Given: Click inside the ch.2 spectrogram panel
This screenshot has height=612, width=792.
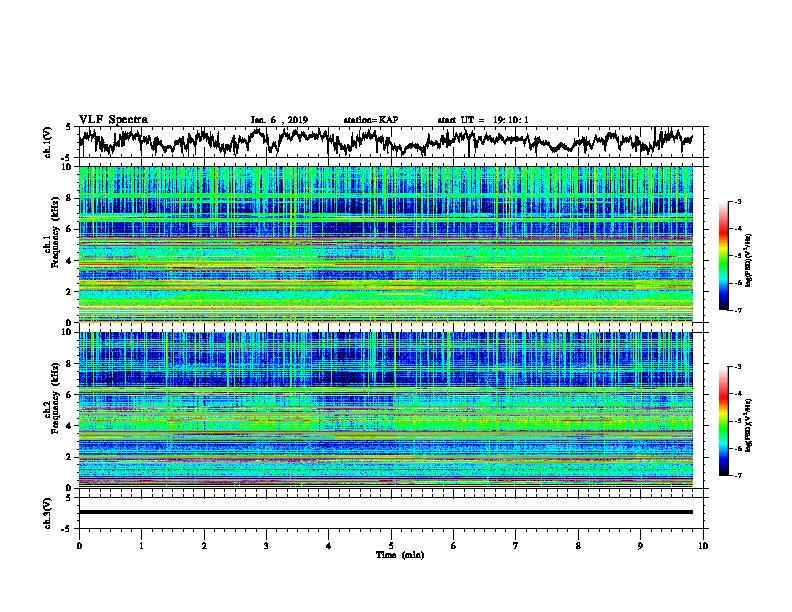Looking at the screenshot, I should point(386,410).
